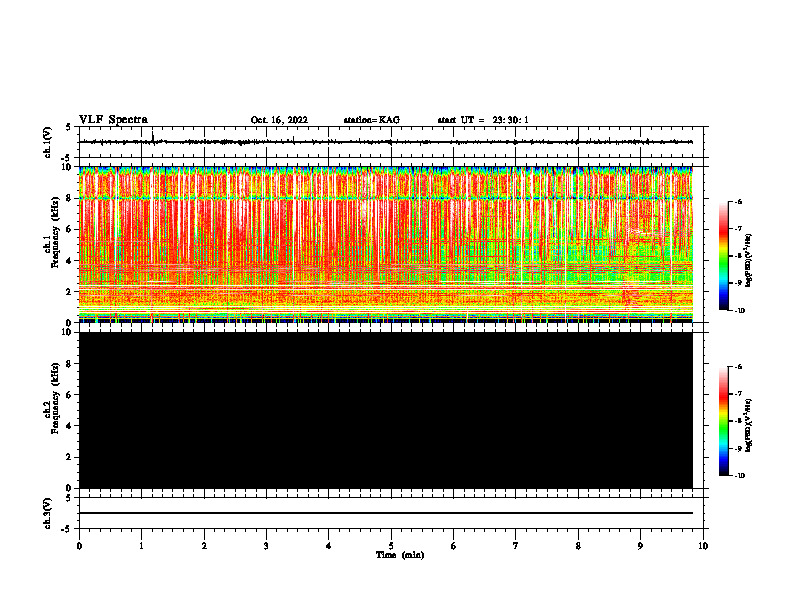The height and width of the screenshot is (612, 792).
Task: Select the date text 'Oct. 16, 2022'
Action: pos(279,120)
